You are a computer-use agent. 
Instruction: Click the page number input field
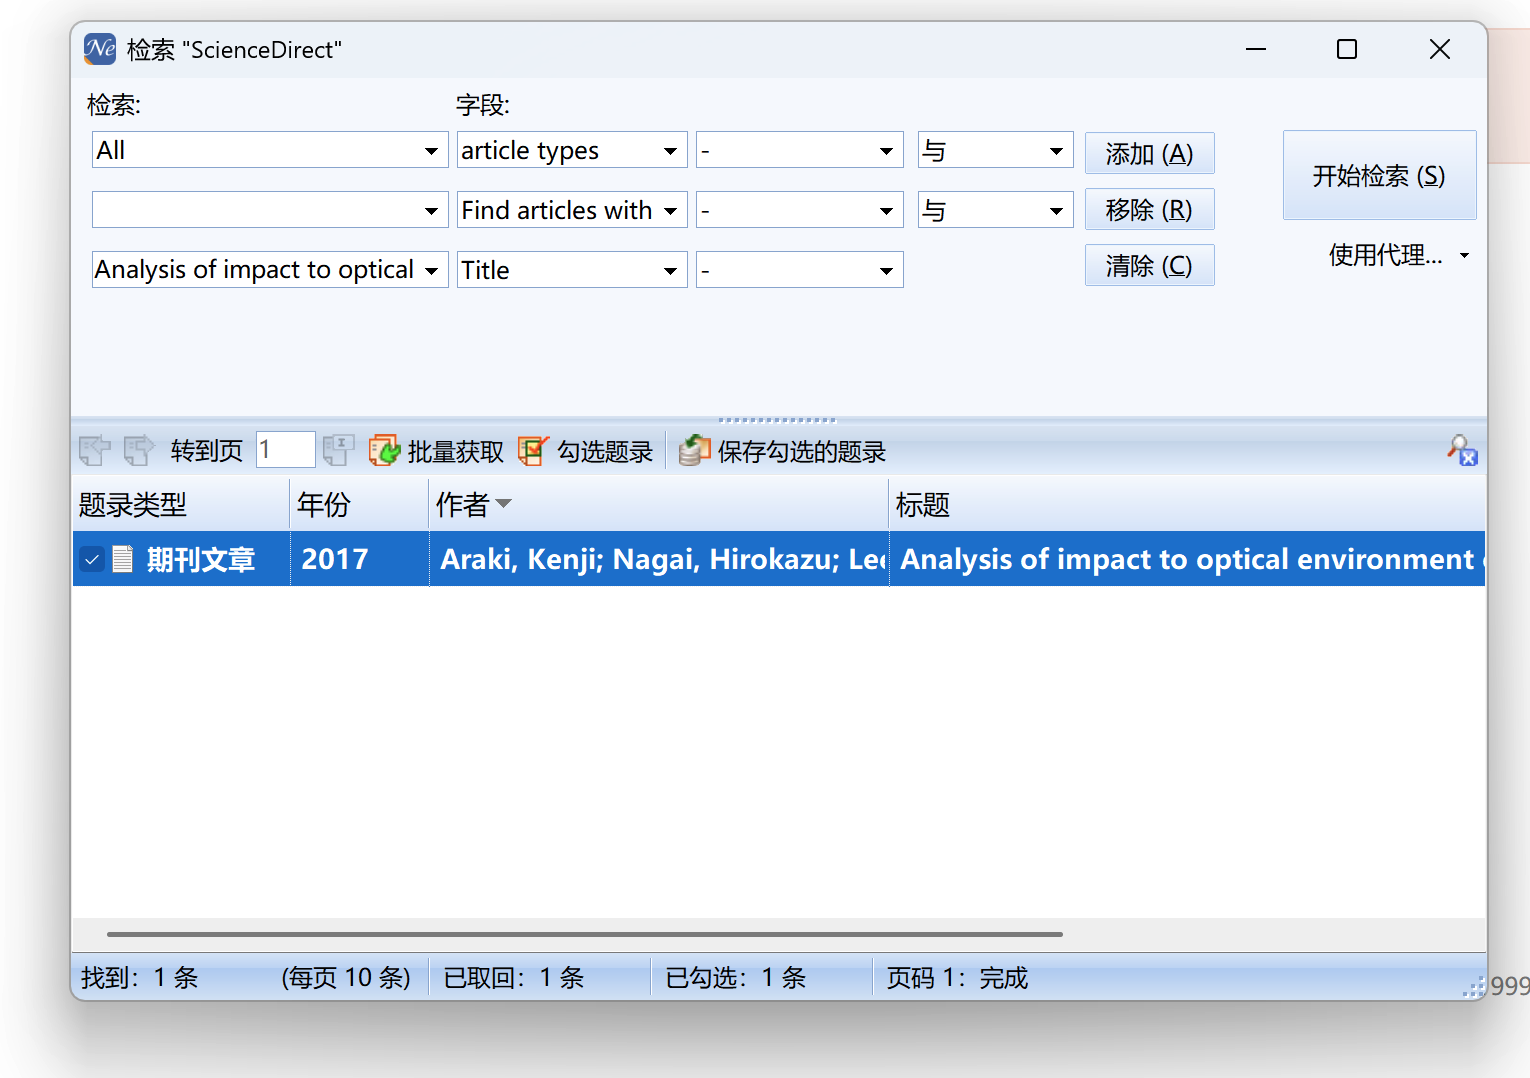(286, 450)
